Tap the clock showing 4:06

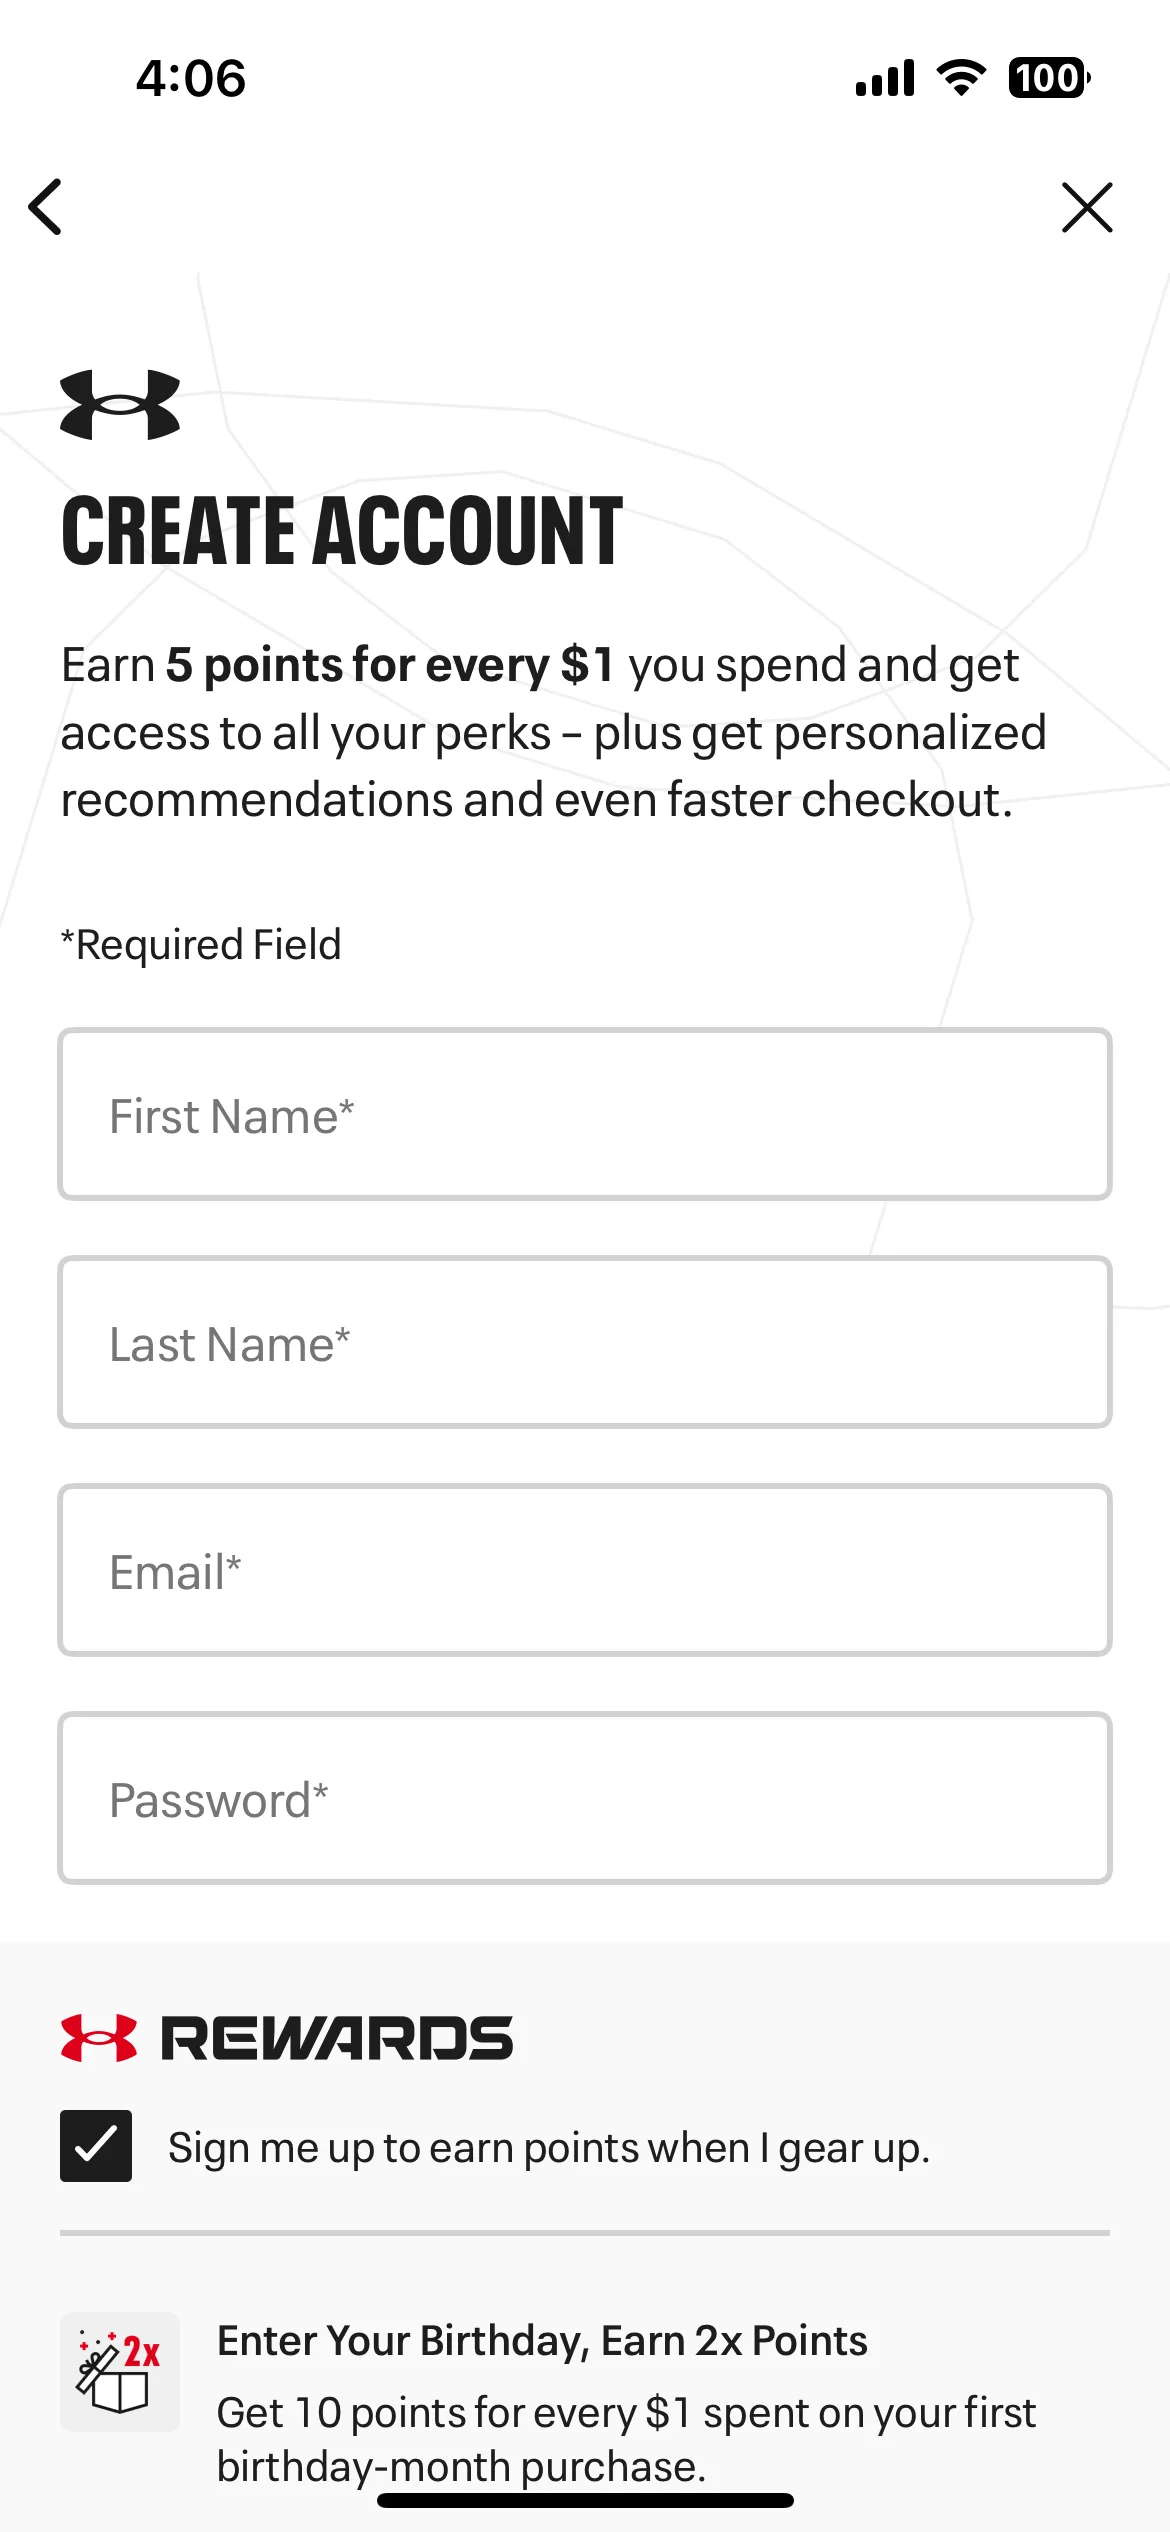pyautogui.click(x=191, y=78)
